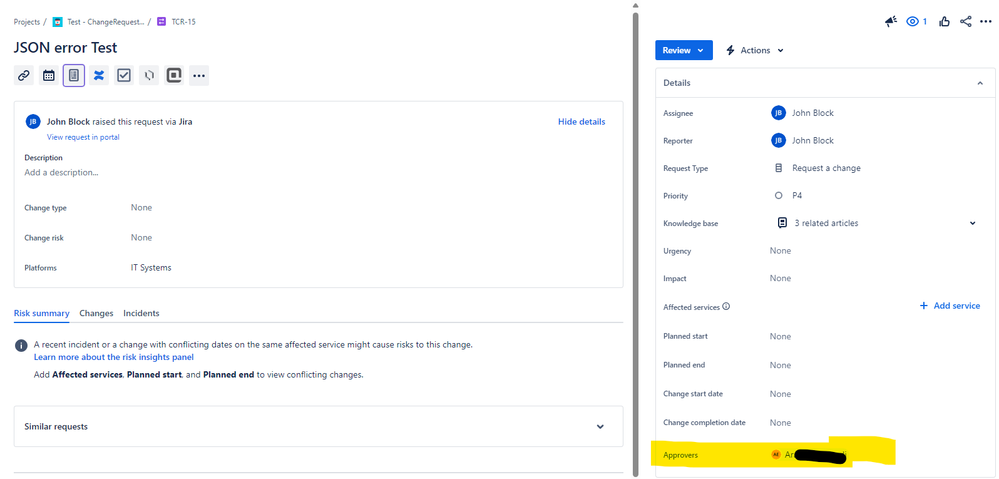Click the John Block avatar in Reporter

click(778, 140)
